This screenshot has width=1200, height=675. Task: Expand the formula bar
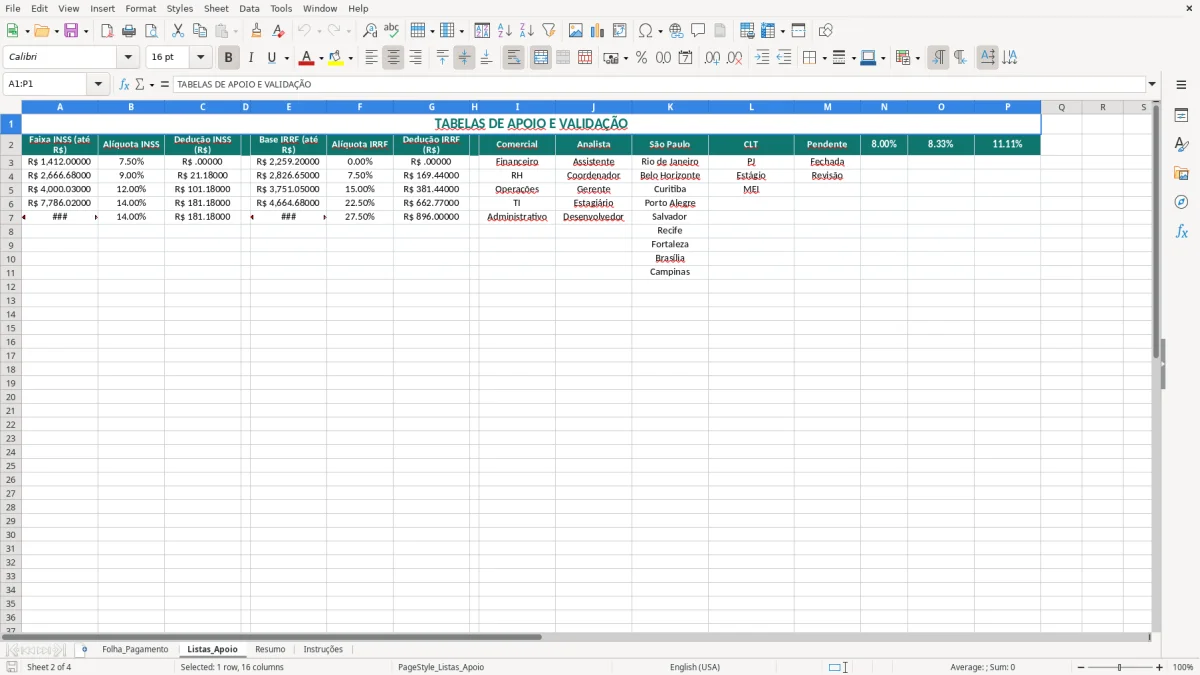click(1152, 85)
